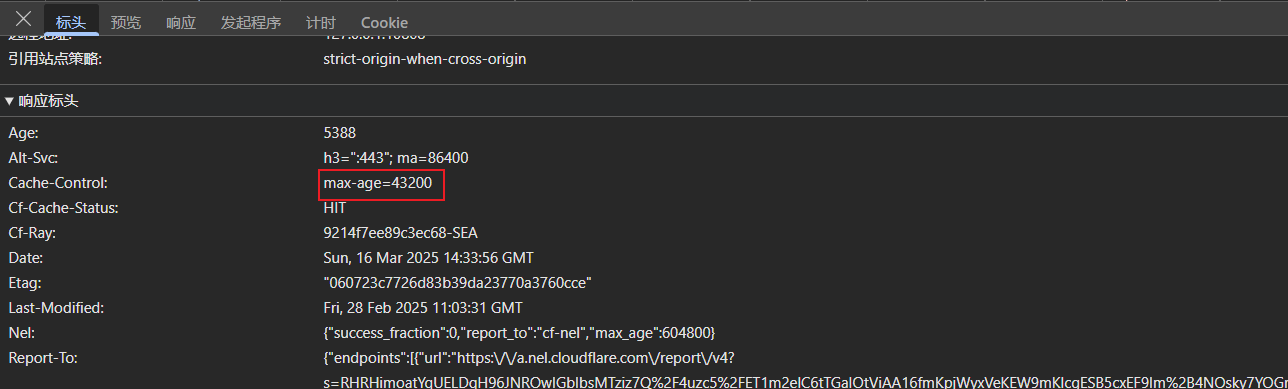Select the Fri, 28 Feb 2025 value

[423, 308]
